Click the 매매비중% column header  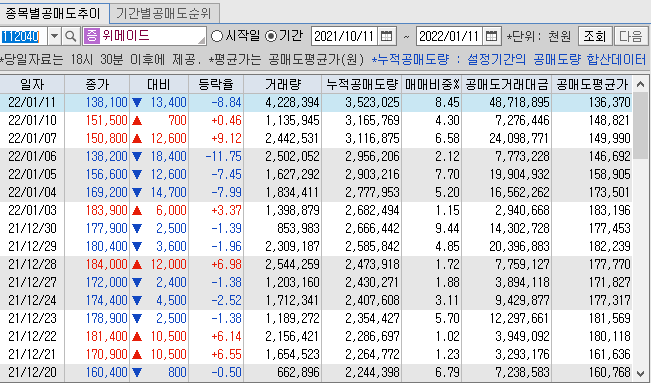(432, 84)
